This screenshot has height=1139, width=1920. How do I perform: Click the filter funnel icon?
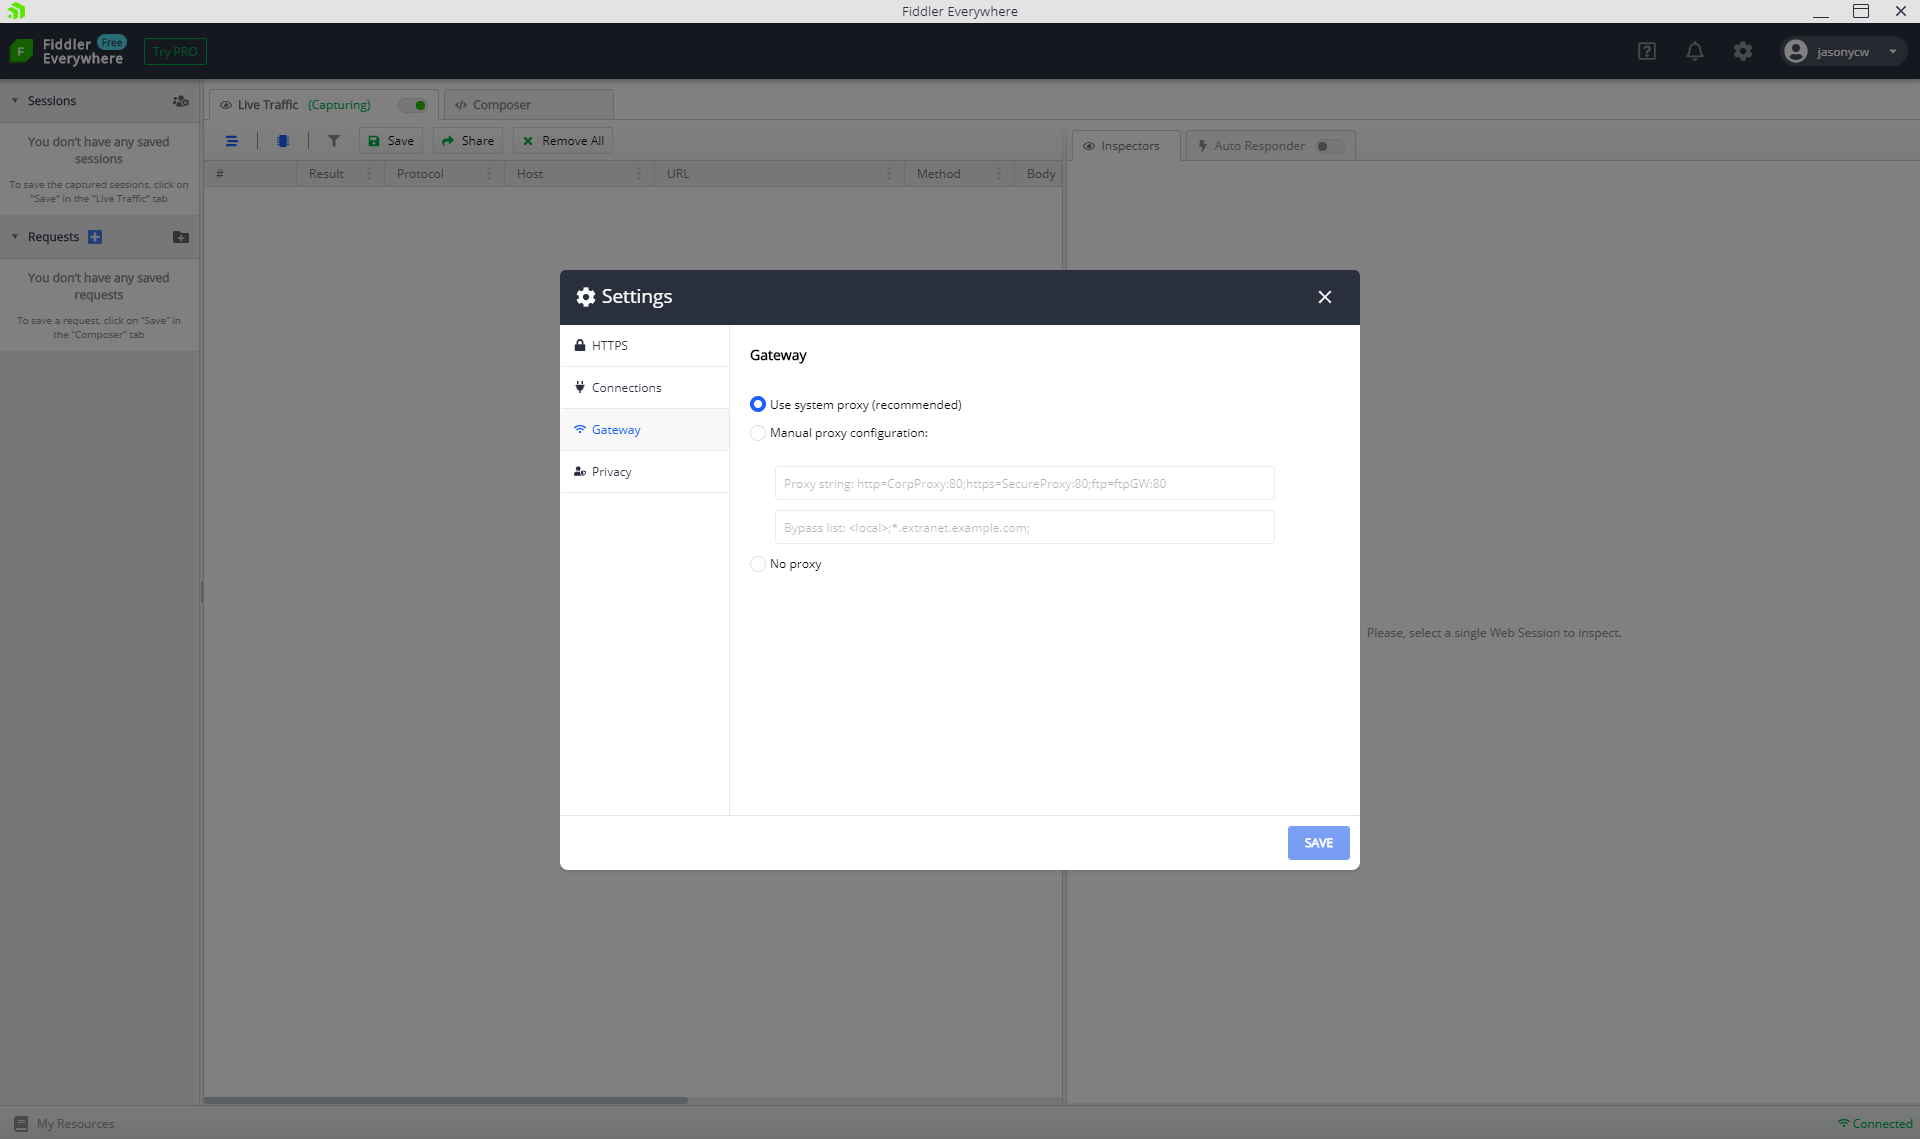tap(334, 141)
